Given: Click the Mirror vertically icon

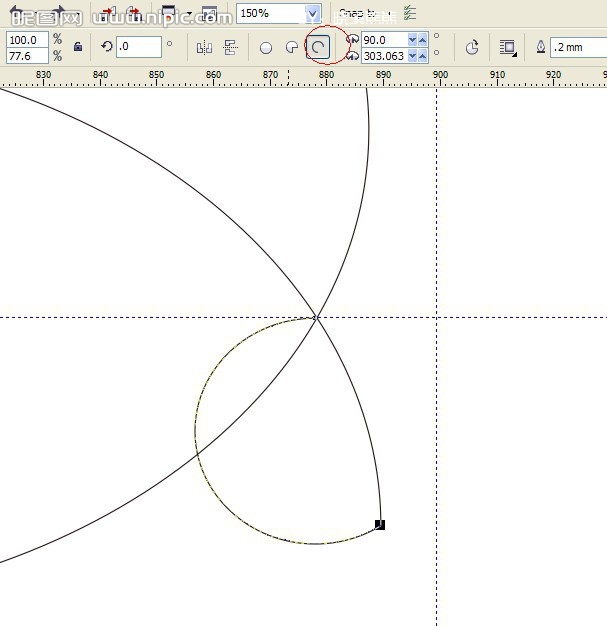Looking at the screenshot, I should click(x=230, y=48).
